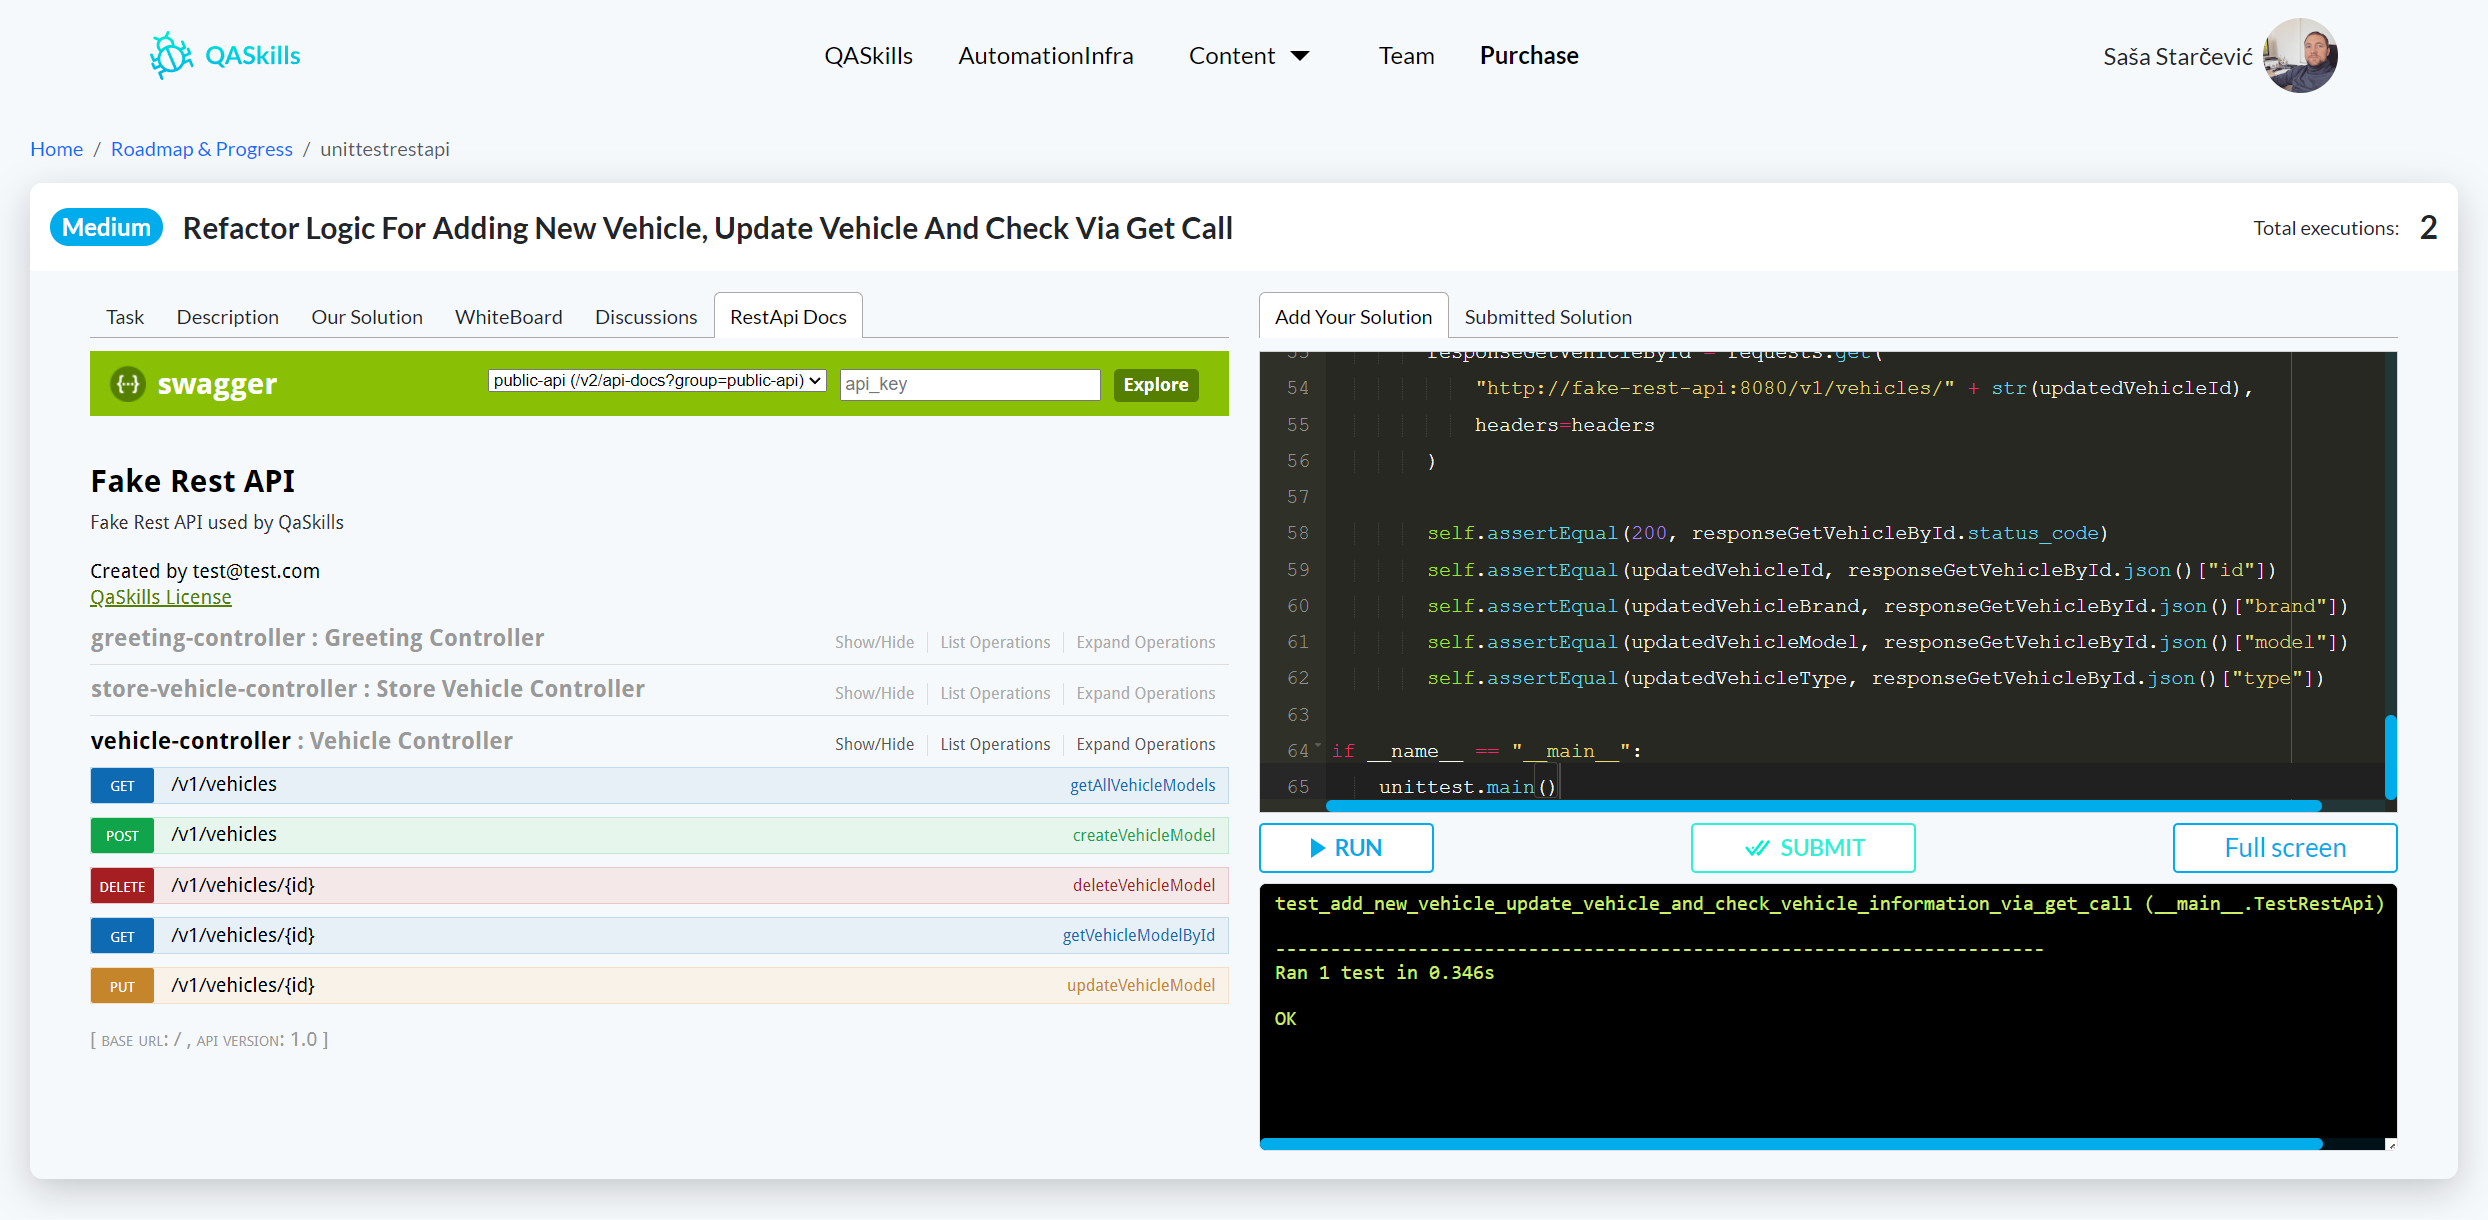
Task: Click Show/Hide for greeting-controller
Action: pos(874,642)
